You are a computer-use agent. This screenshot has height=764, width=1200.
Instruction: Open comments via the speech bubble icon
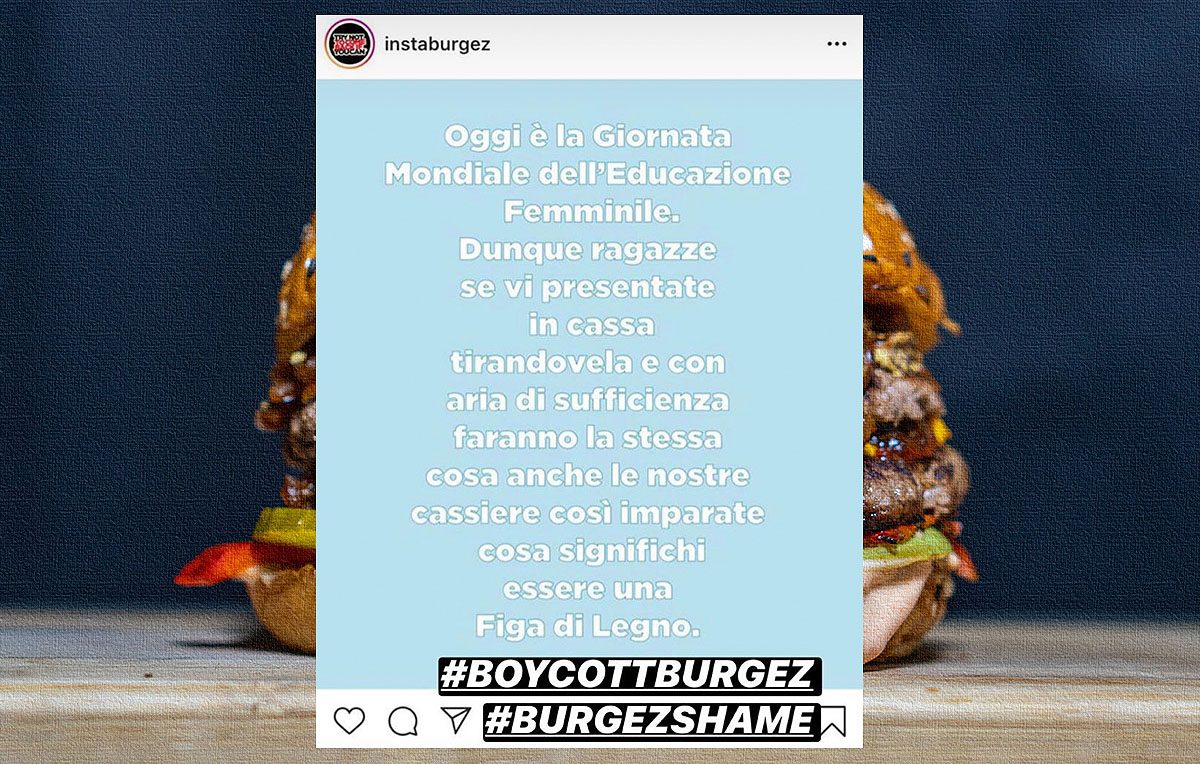click(403, 721)
